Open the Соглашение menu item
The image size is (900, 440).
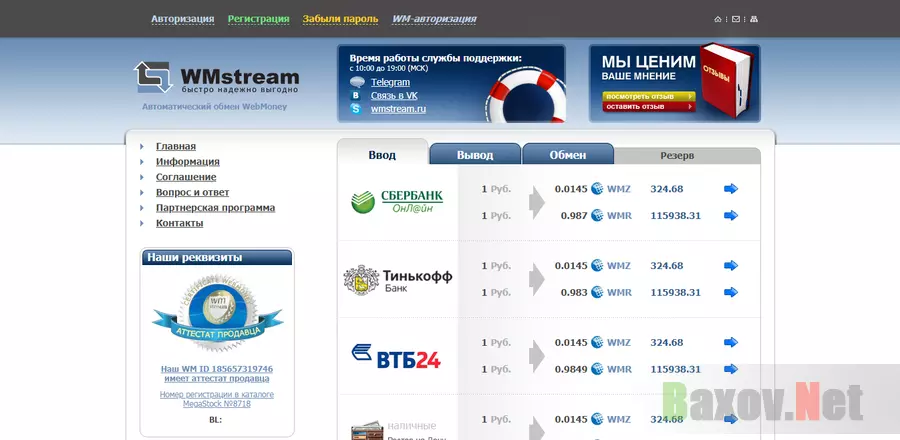(186, 177)
